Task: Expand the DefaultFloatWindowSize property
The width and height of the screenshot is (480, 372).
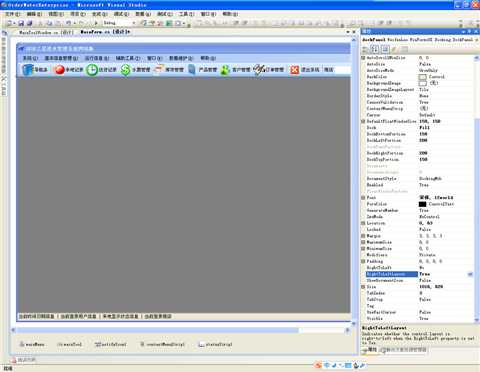Action: pyautogui.click(x=363, y=121)
